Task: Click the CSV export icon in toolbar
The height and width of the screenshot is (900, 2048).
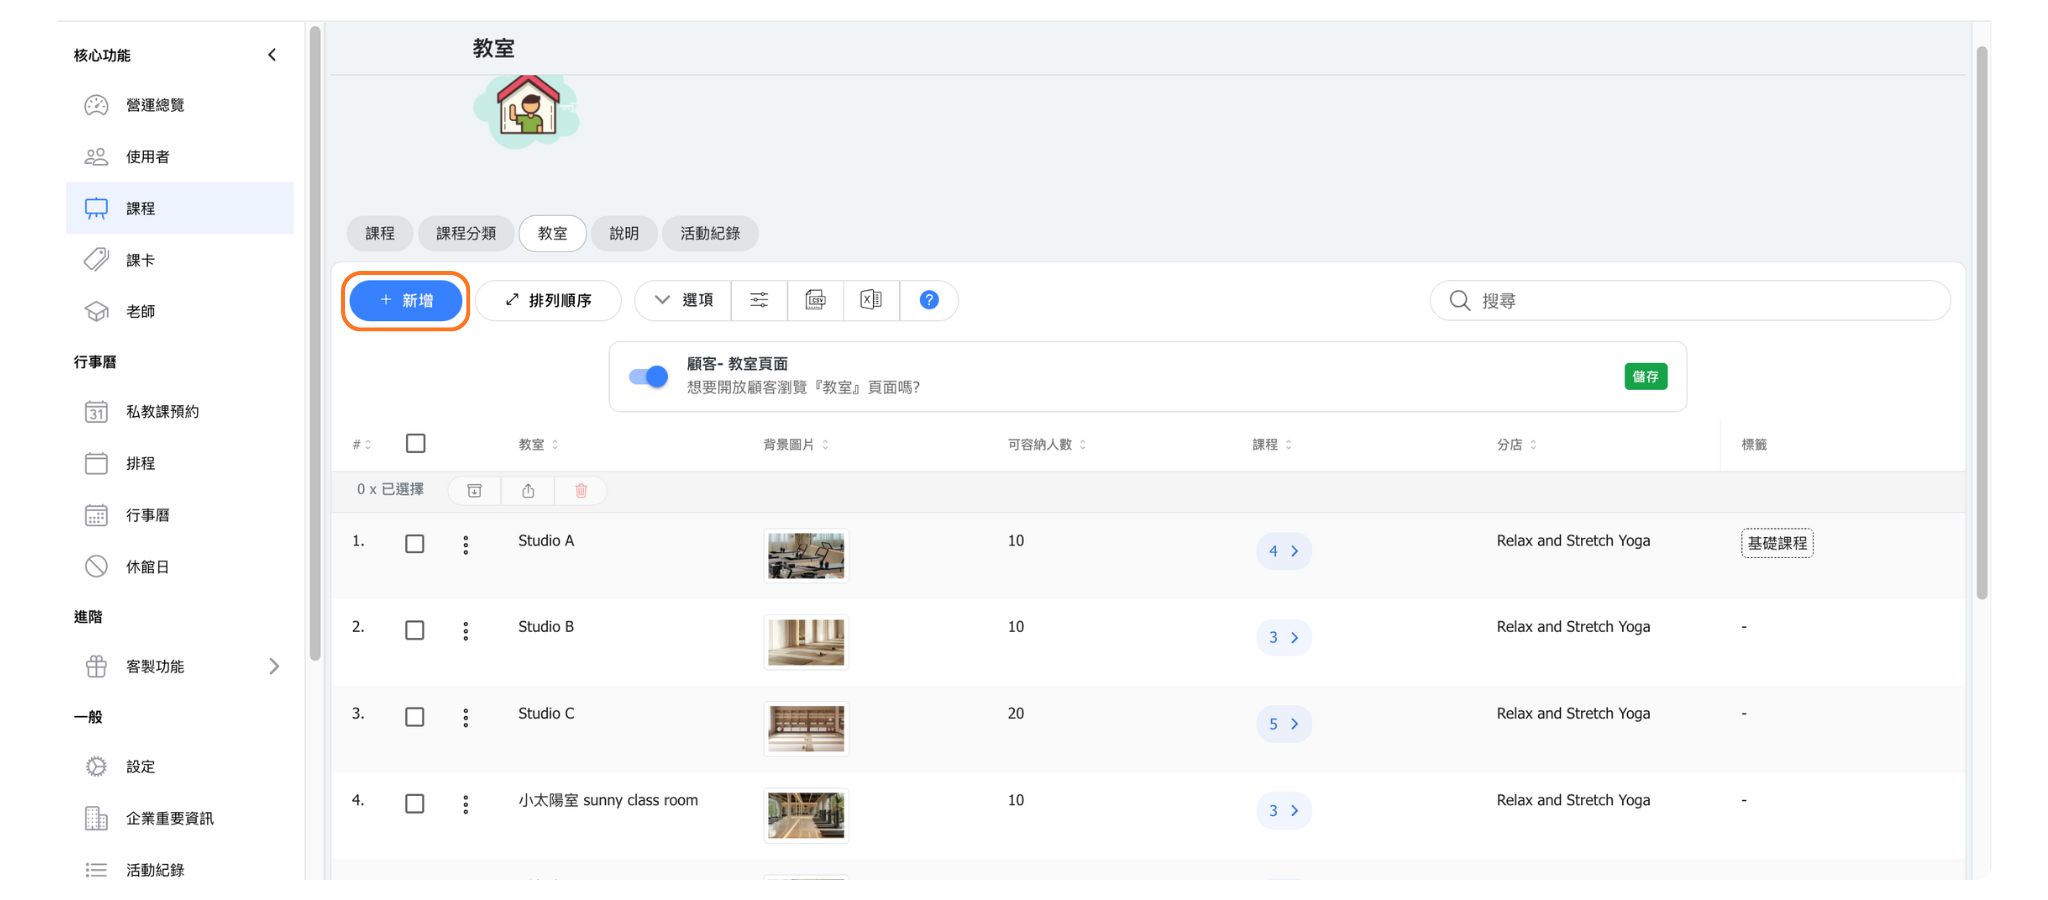Action: coord(816,300)
